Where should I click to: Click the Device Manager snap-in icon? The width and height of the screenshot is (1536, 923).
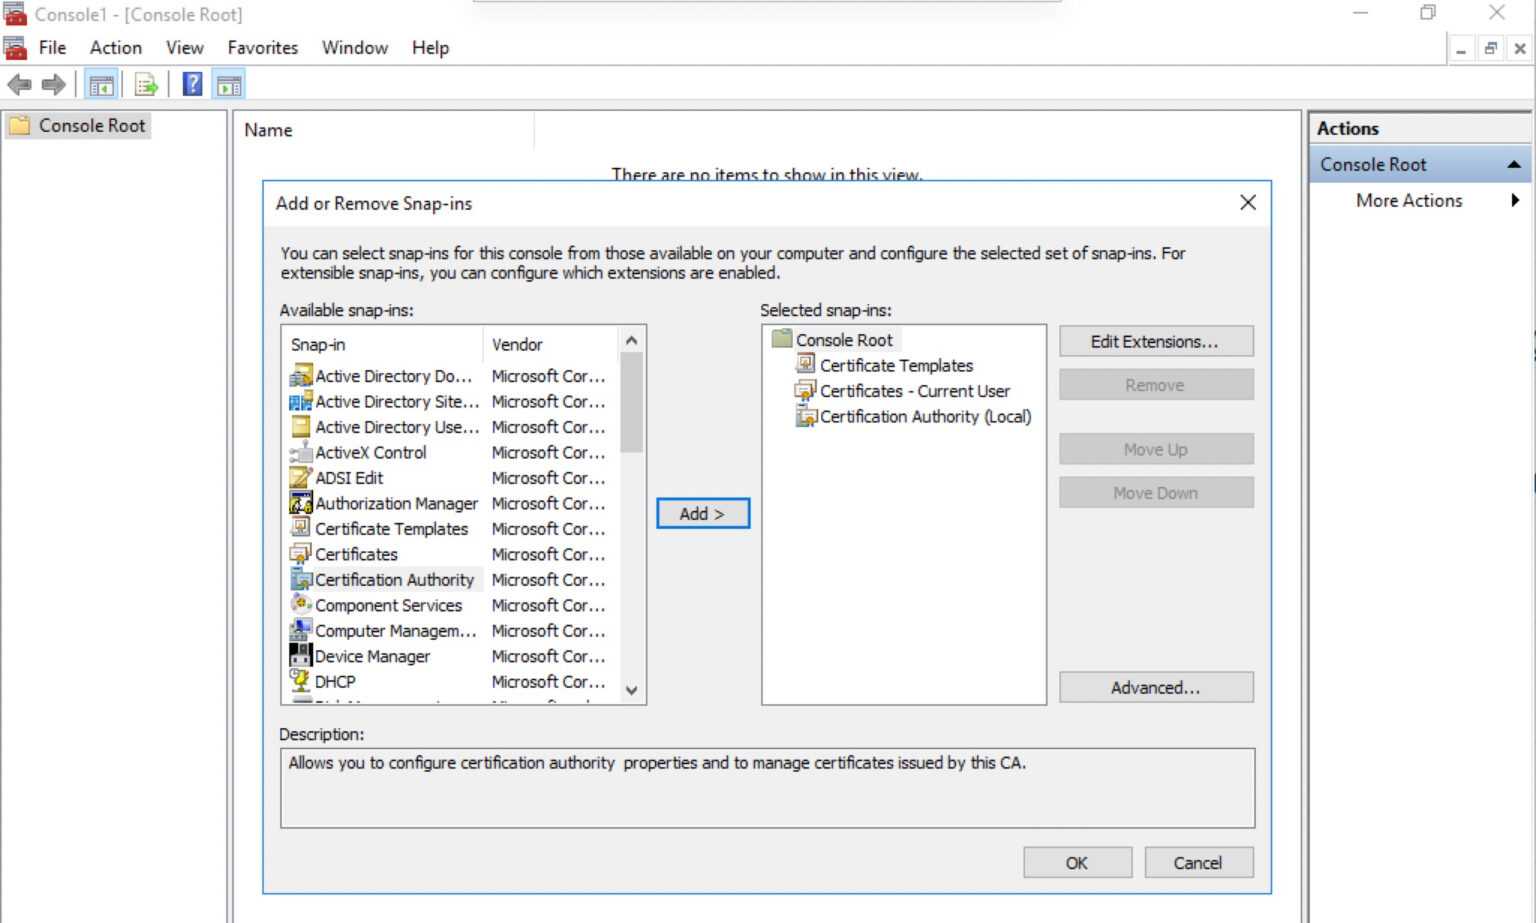(301, 655)
